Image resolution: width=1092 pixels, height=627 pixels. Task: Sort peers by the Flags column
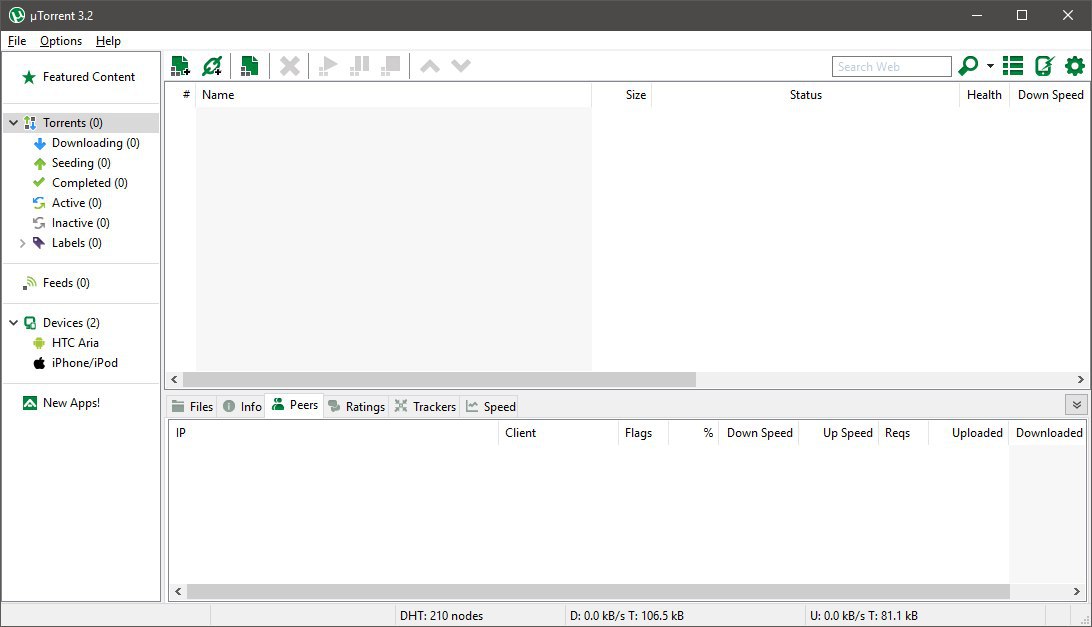pyautogui.click(x=643, y=433)
